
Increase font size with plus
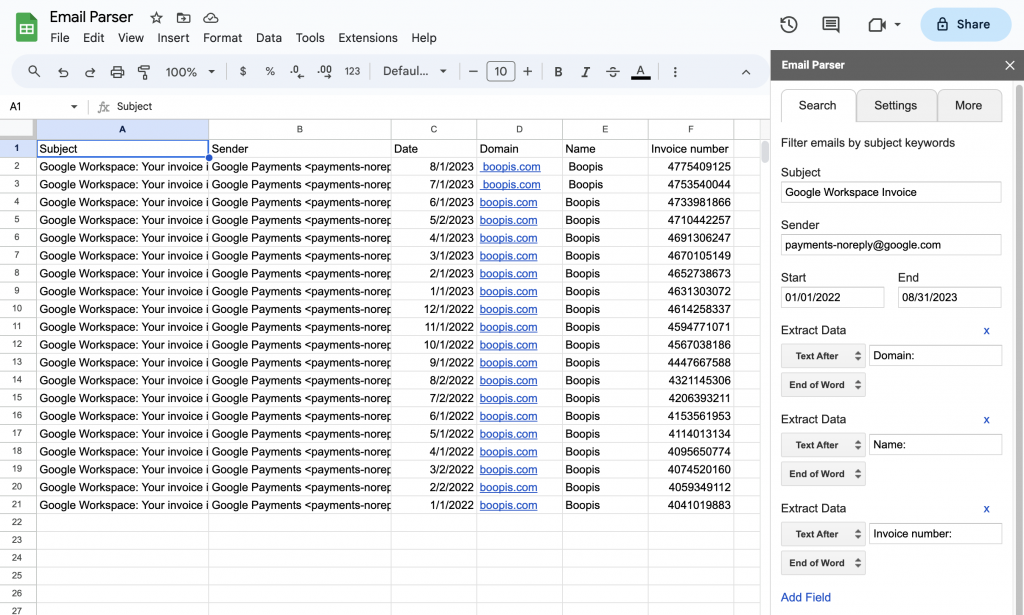pyautogui.click(x=528, y=71)
